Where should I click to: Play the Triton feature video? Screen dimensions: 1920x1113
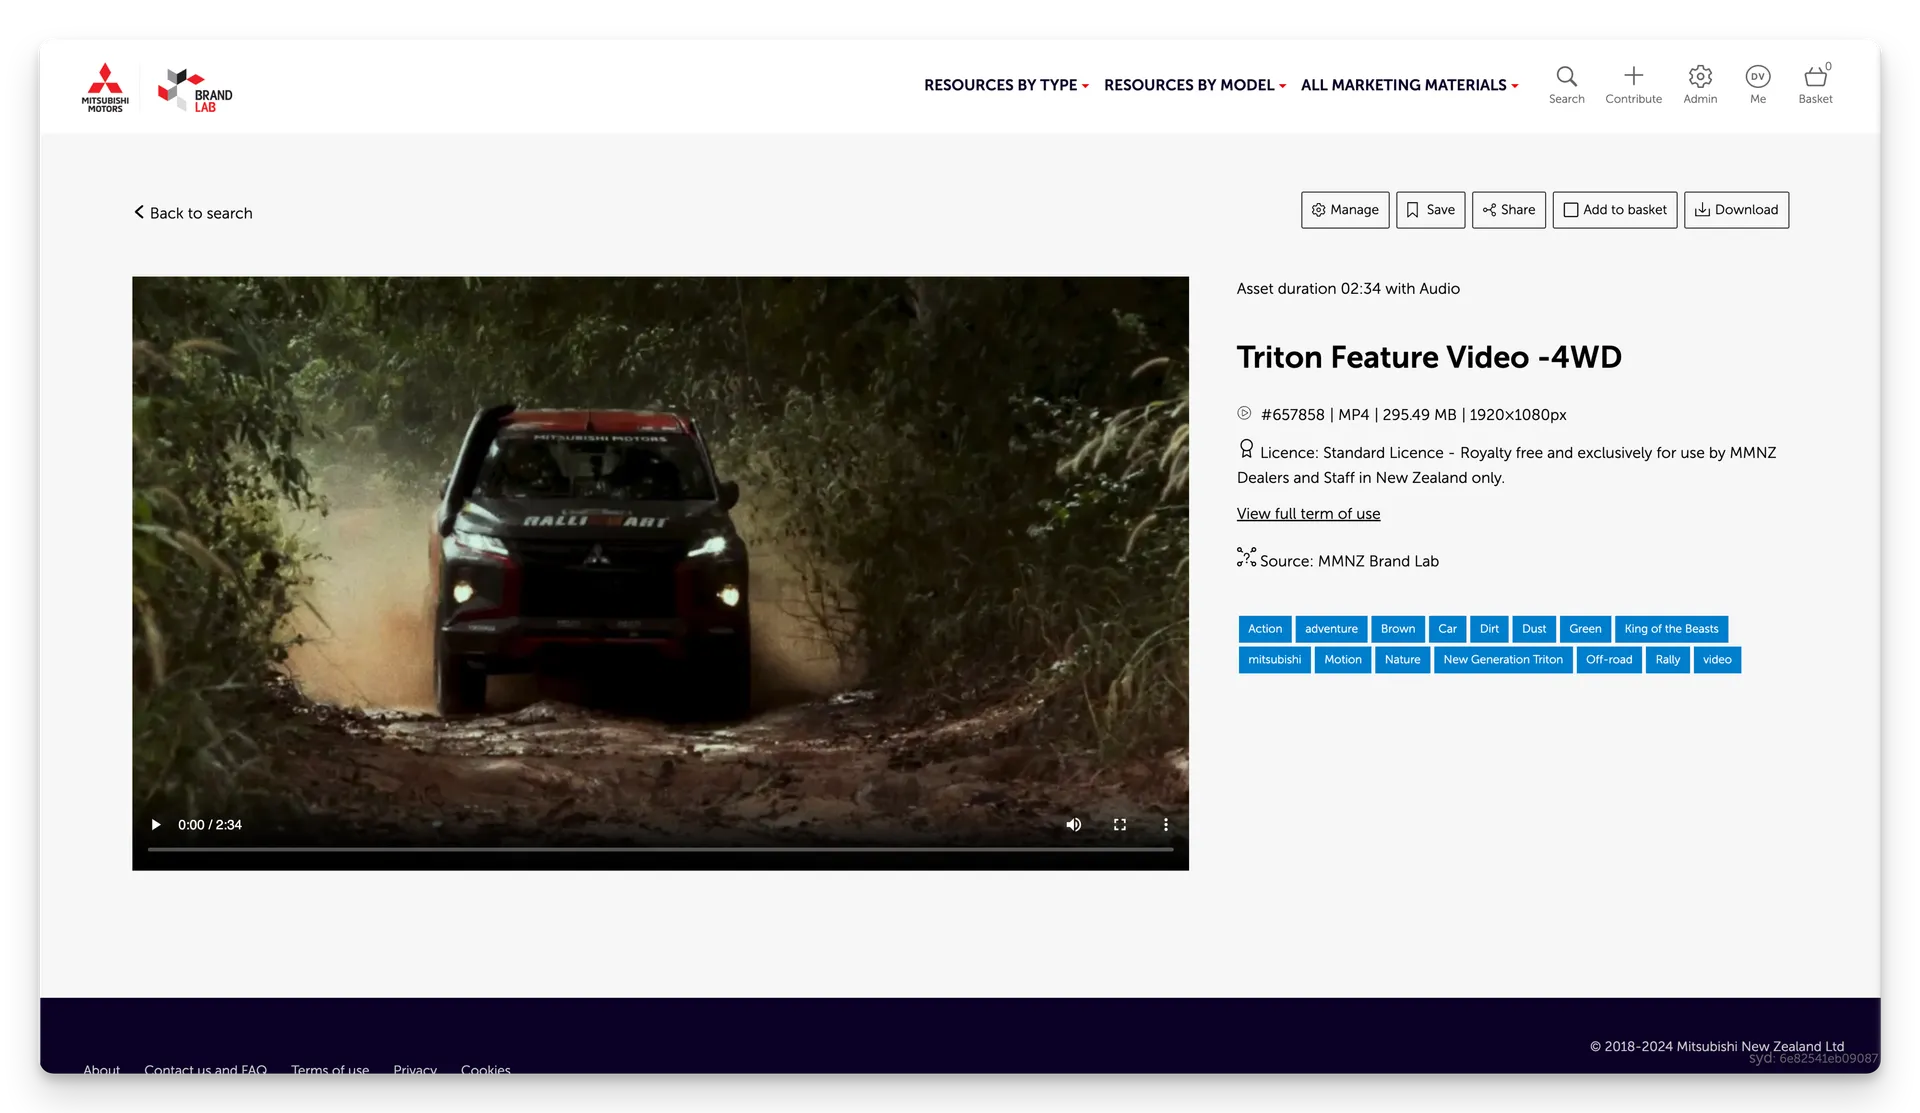tap(155, 824)
